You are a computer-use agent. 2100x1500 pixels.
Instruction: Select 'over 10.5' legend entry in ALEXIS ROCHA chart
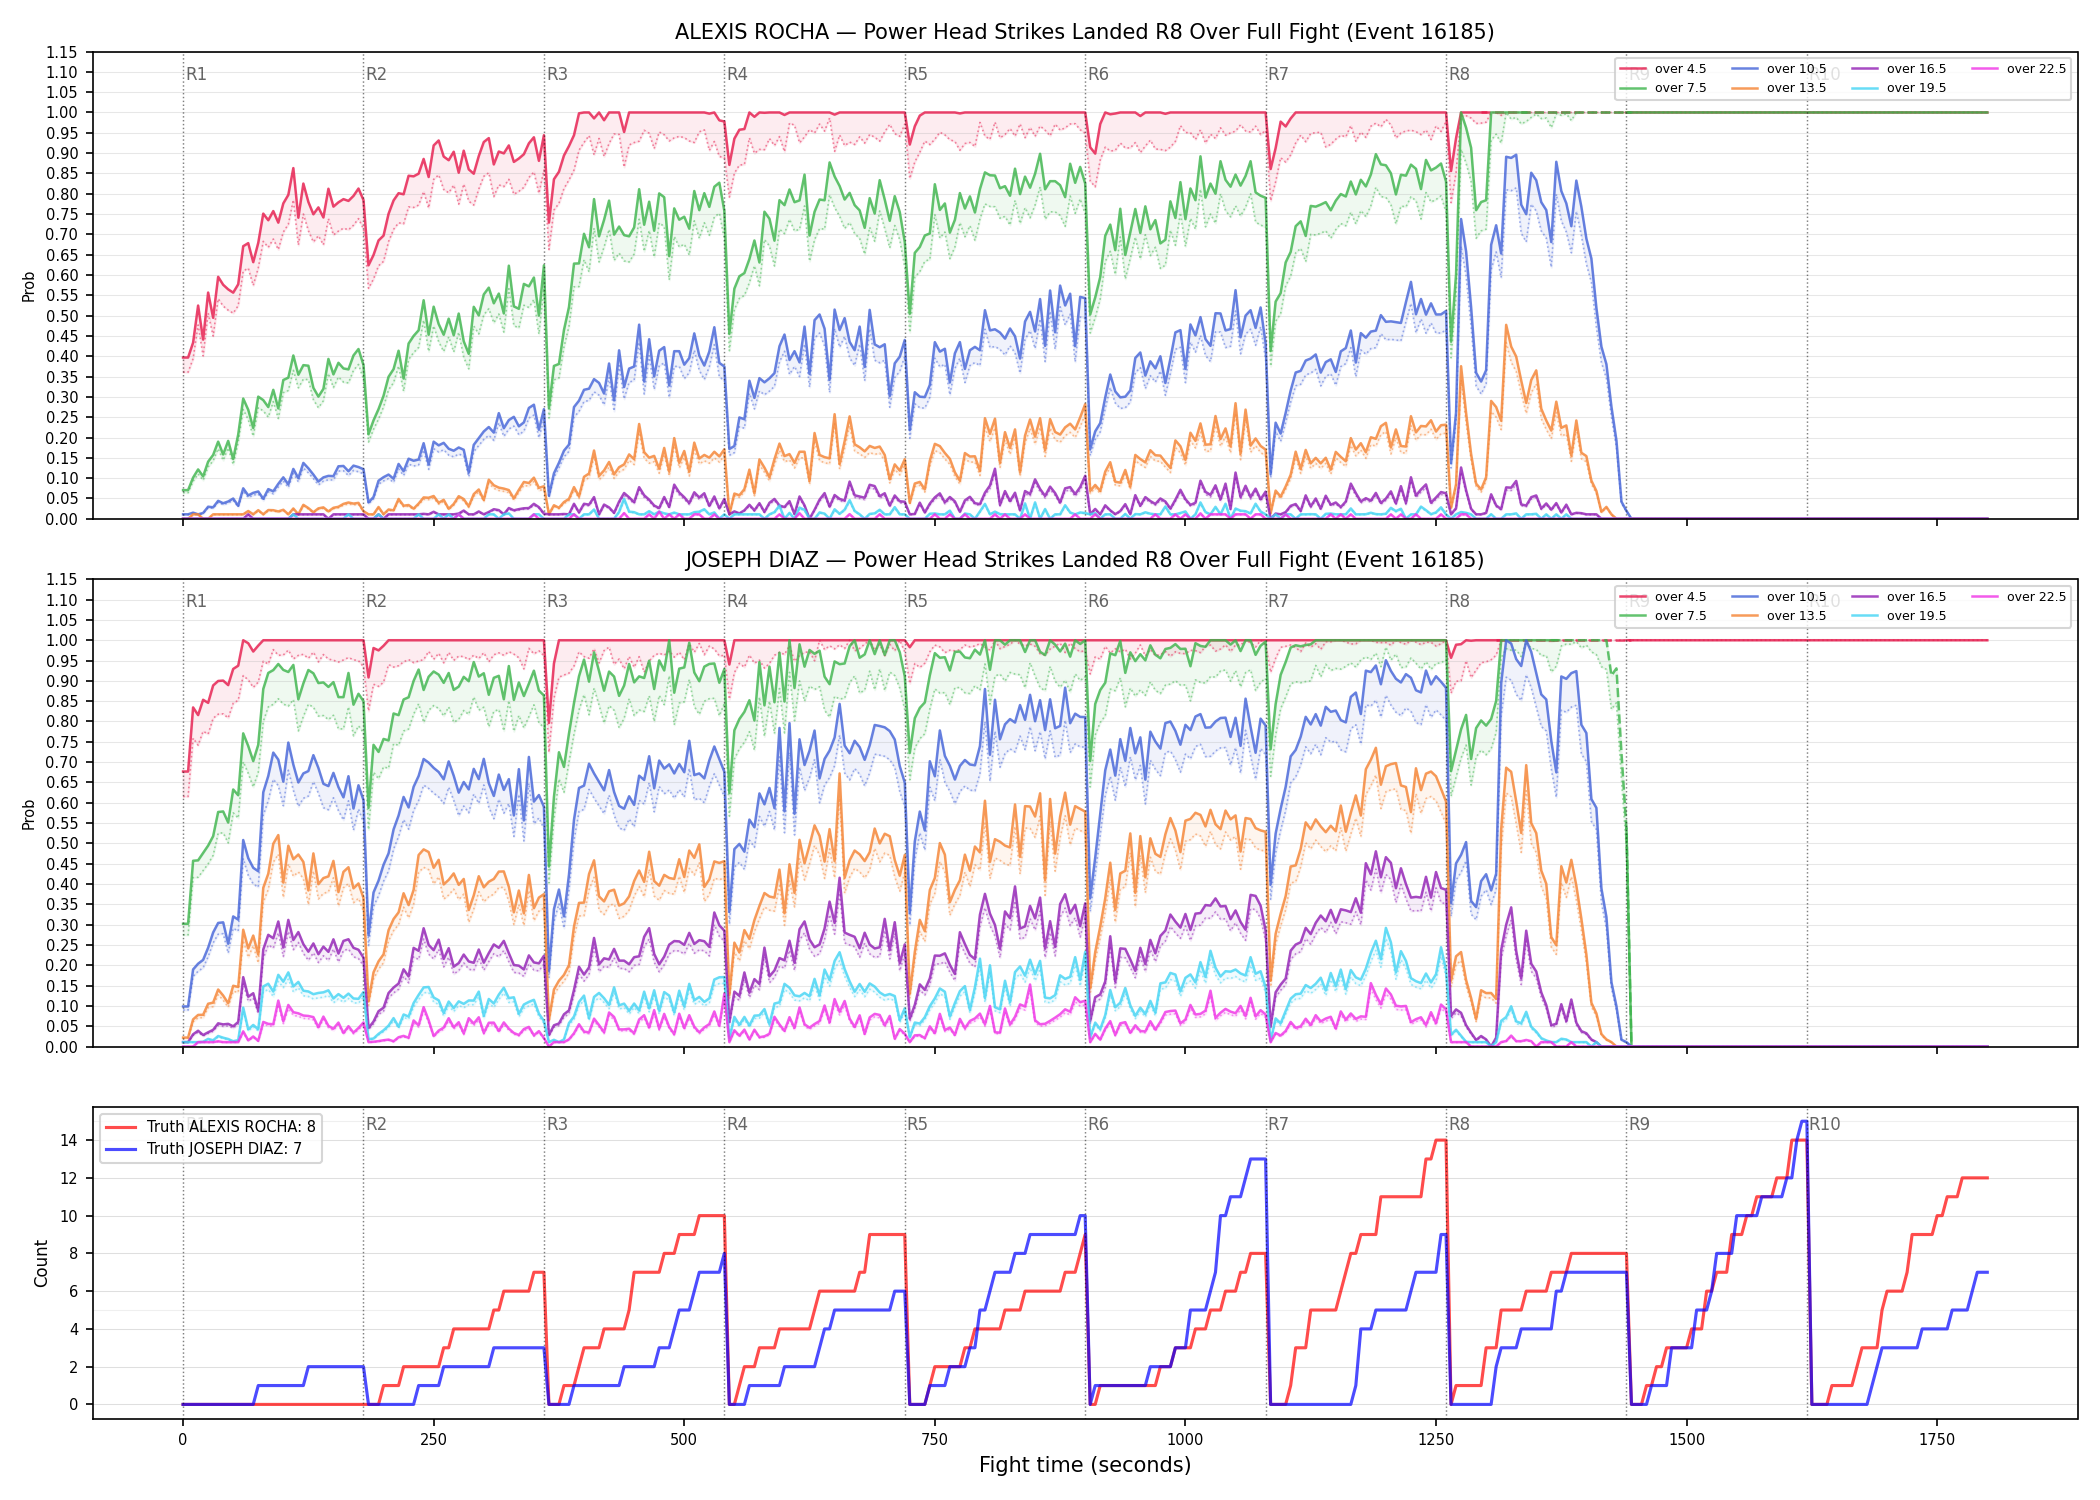point(1778,69)
